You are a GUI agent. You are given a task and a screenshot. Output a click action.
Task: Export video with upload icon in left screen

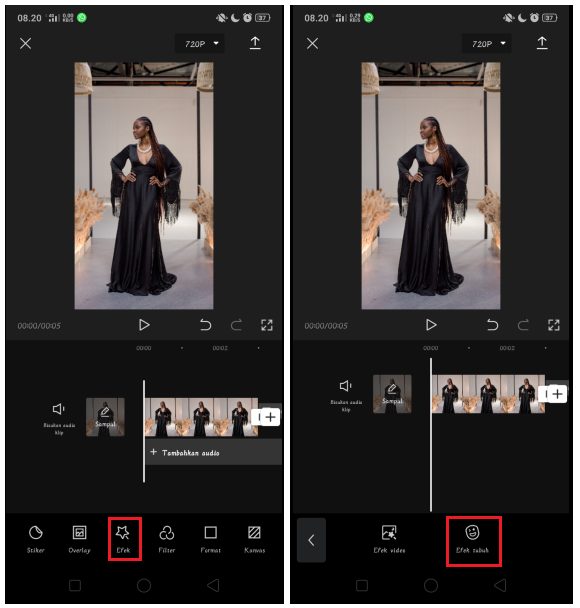[x=255, y=43]
